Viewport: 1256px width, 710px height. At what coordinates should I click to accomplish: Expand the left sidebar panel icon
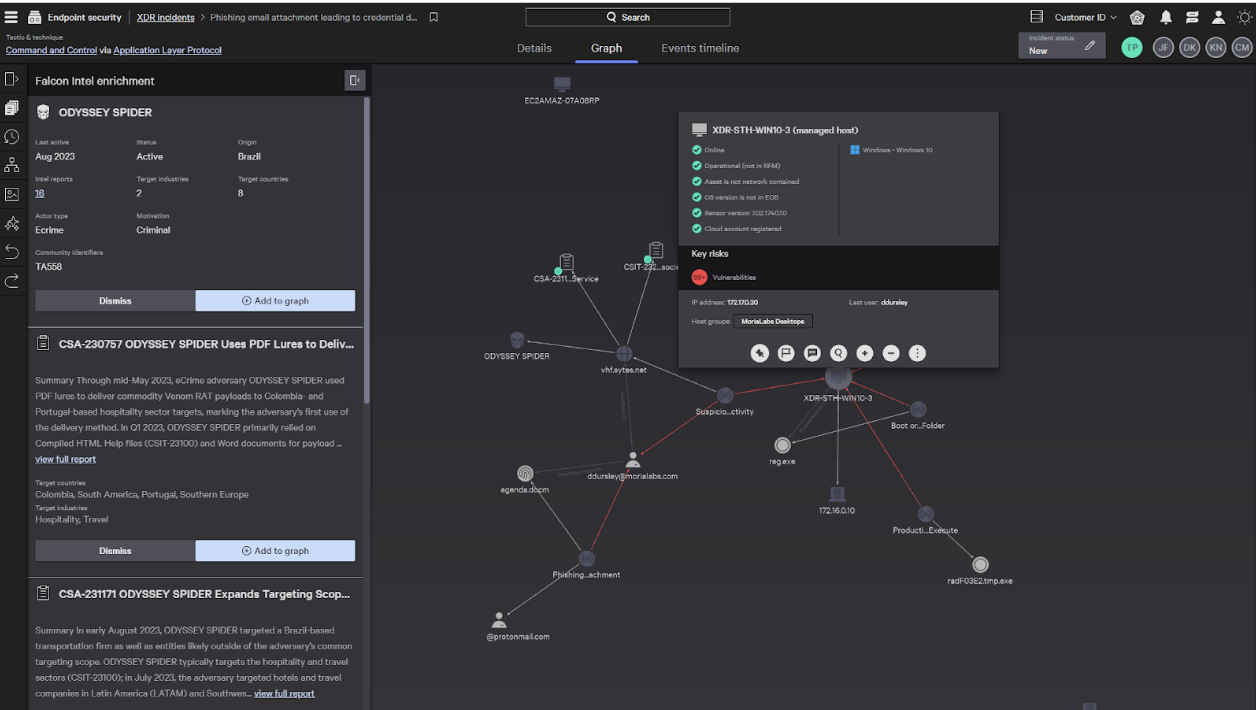click(x=12, y=79)
